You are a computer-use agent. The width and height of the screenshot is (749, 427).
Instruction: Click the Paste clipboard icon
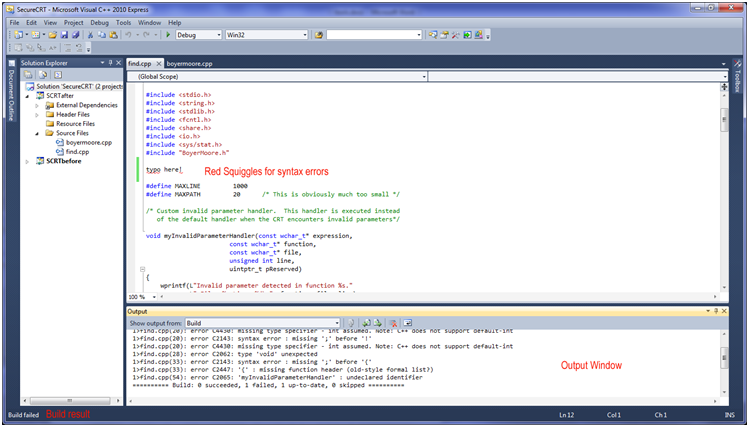(x=113, y=35)
